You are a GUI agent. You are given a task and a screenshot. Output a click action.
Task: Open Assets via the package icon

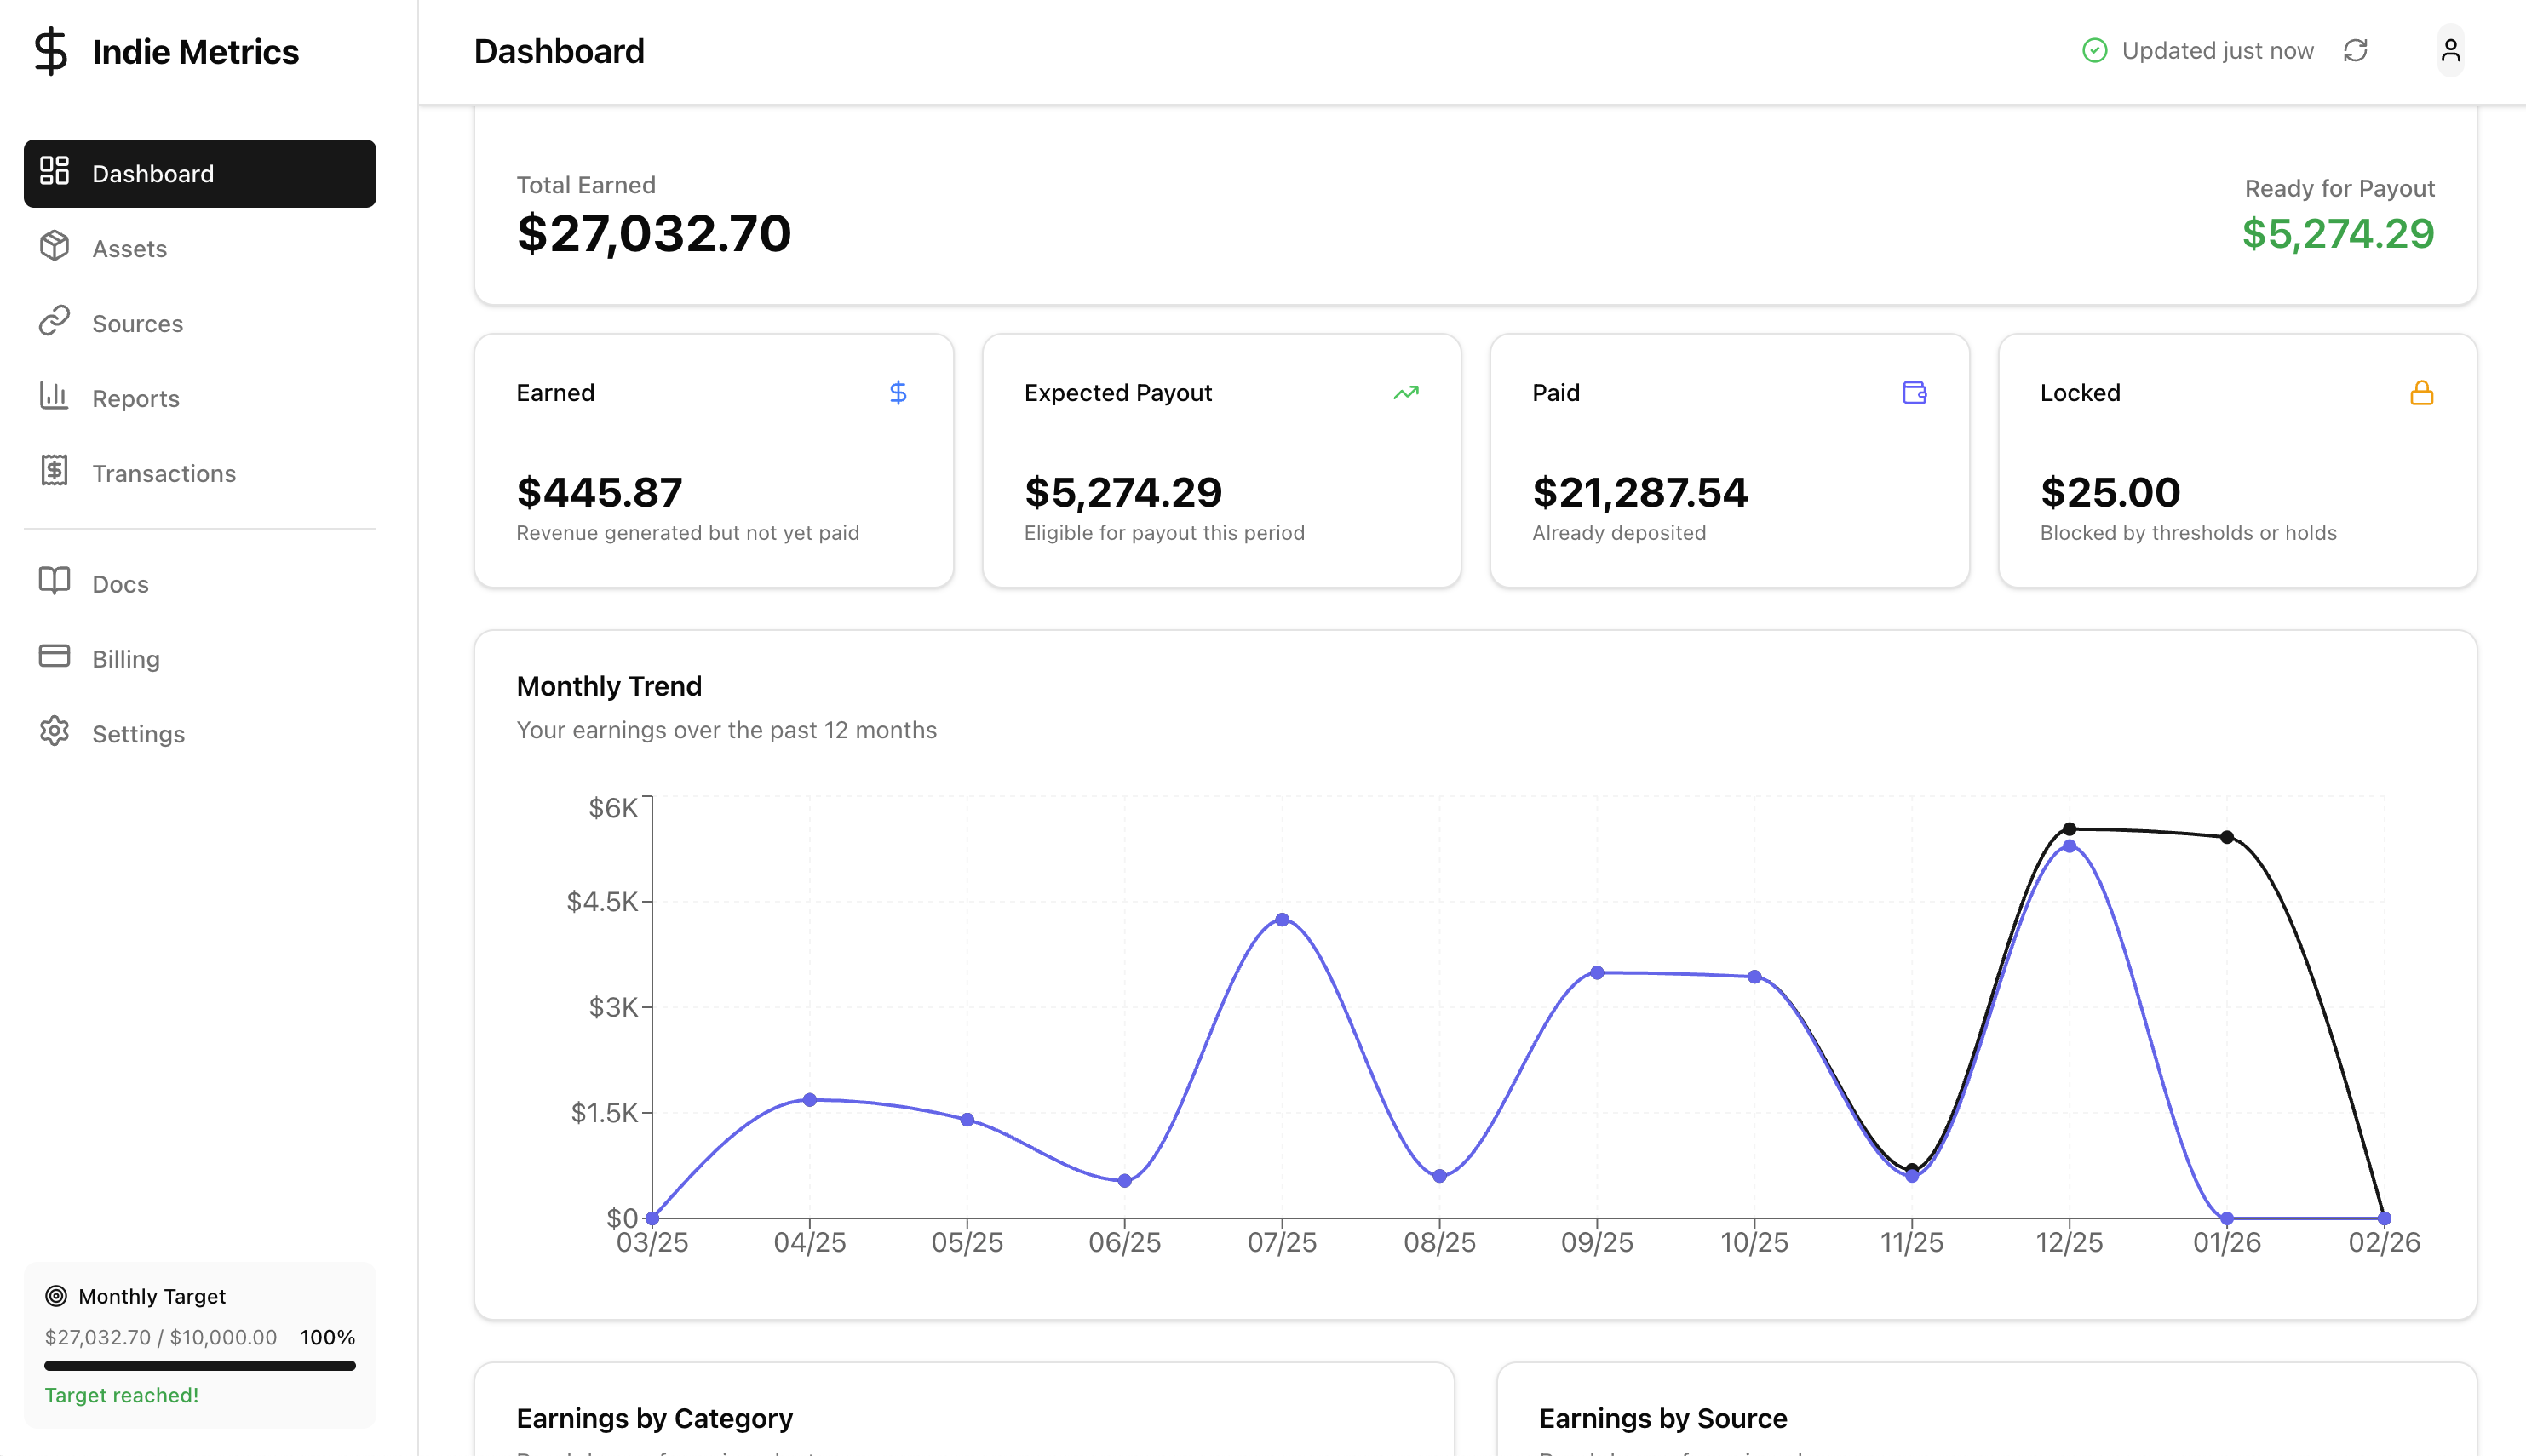pyautogui.click(x=55, y=247)
